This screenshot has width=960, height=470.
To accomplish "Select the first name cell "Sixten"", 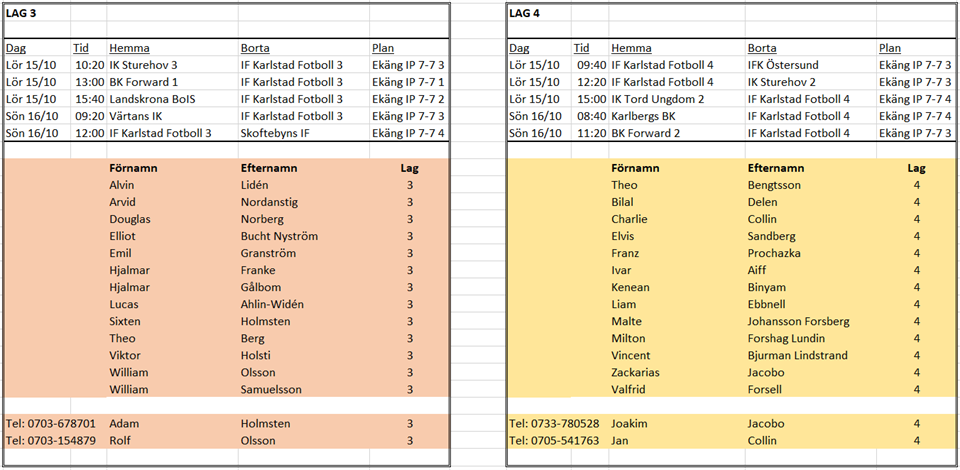I will (126, 321).
